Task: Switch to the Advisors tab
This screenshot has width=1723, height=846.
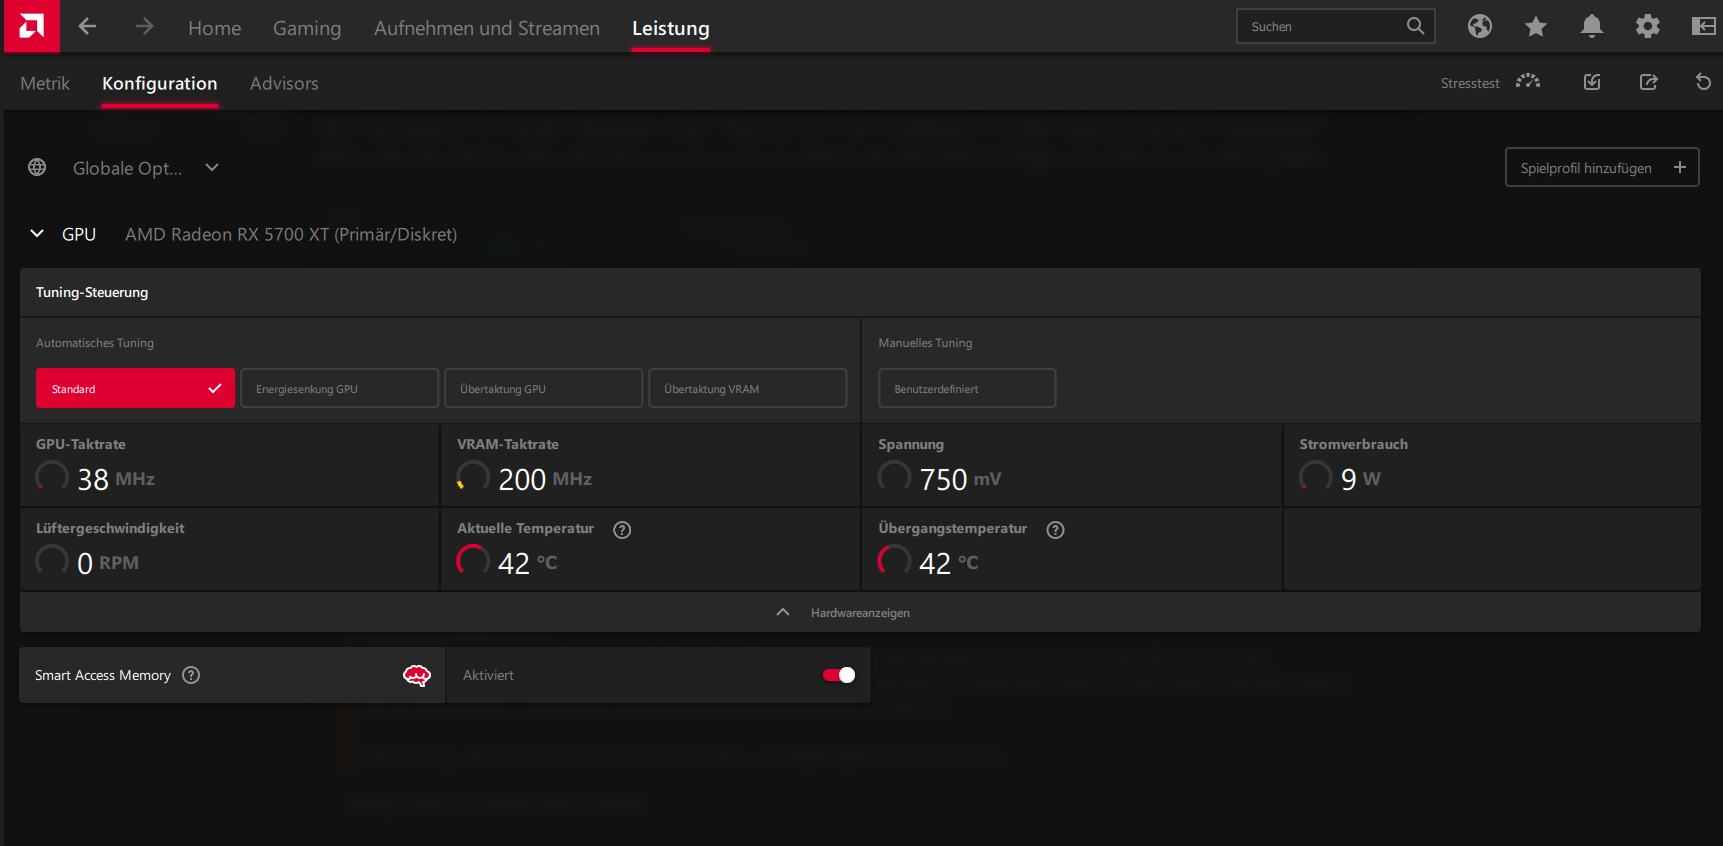Action: click(284, 83)
